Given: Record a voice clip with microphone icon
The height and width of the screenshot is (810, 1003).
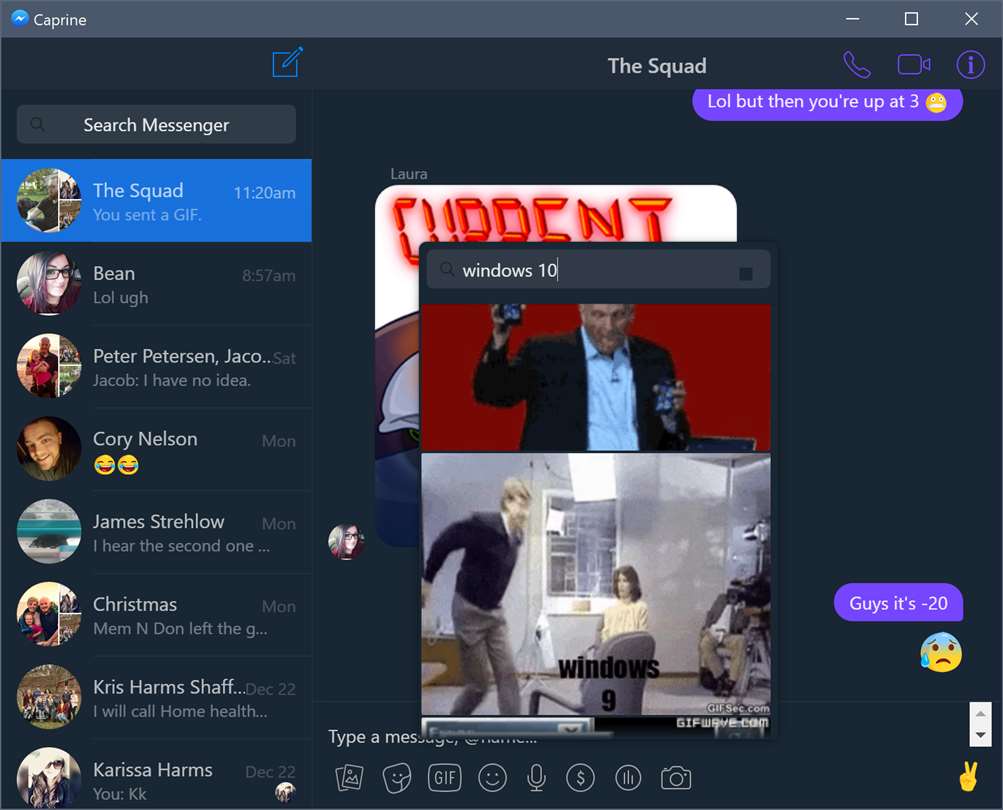Looking at the screenshot, I should (x=536, y=778).
